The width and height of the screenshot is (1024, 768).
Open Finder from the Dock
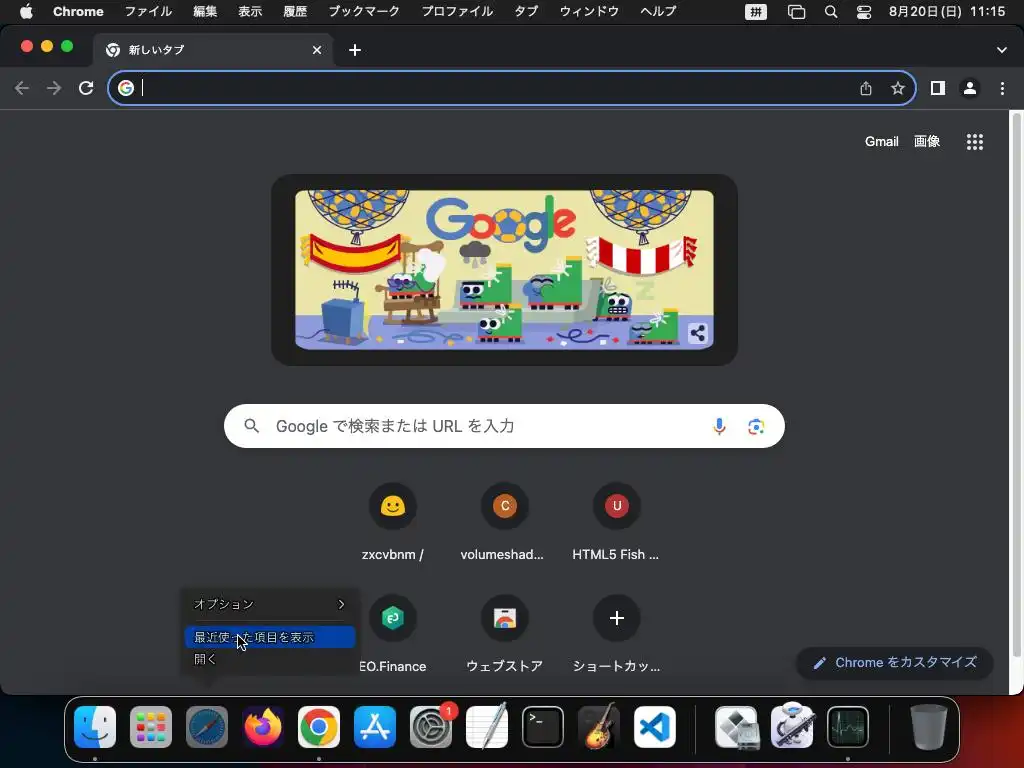pyautogui.click(x=95, y=727)
